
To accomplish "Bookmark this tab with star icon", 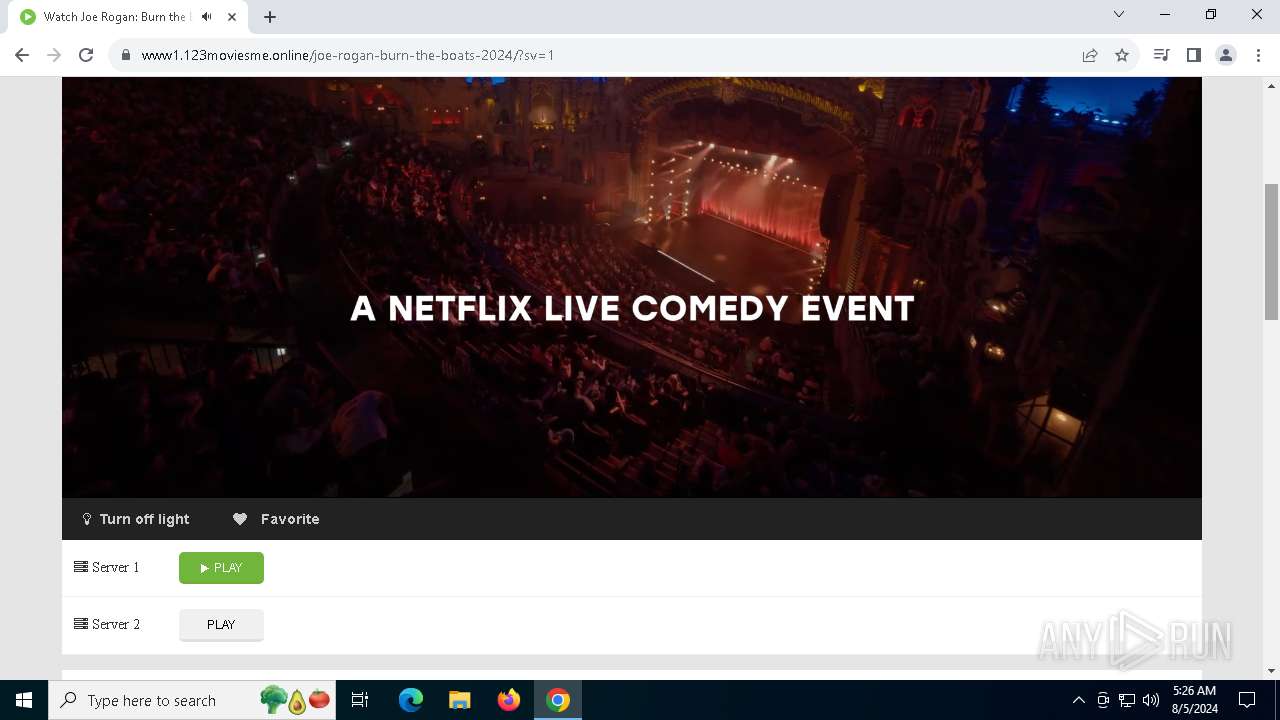I will [x=1122, y=55].
